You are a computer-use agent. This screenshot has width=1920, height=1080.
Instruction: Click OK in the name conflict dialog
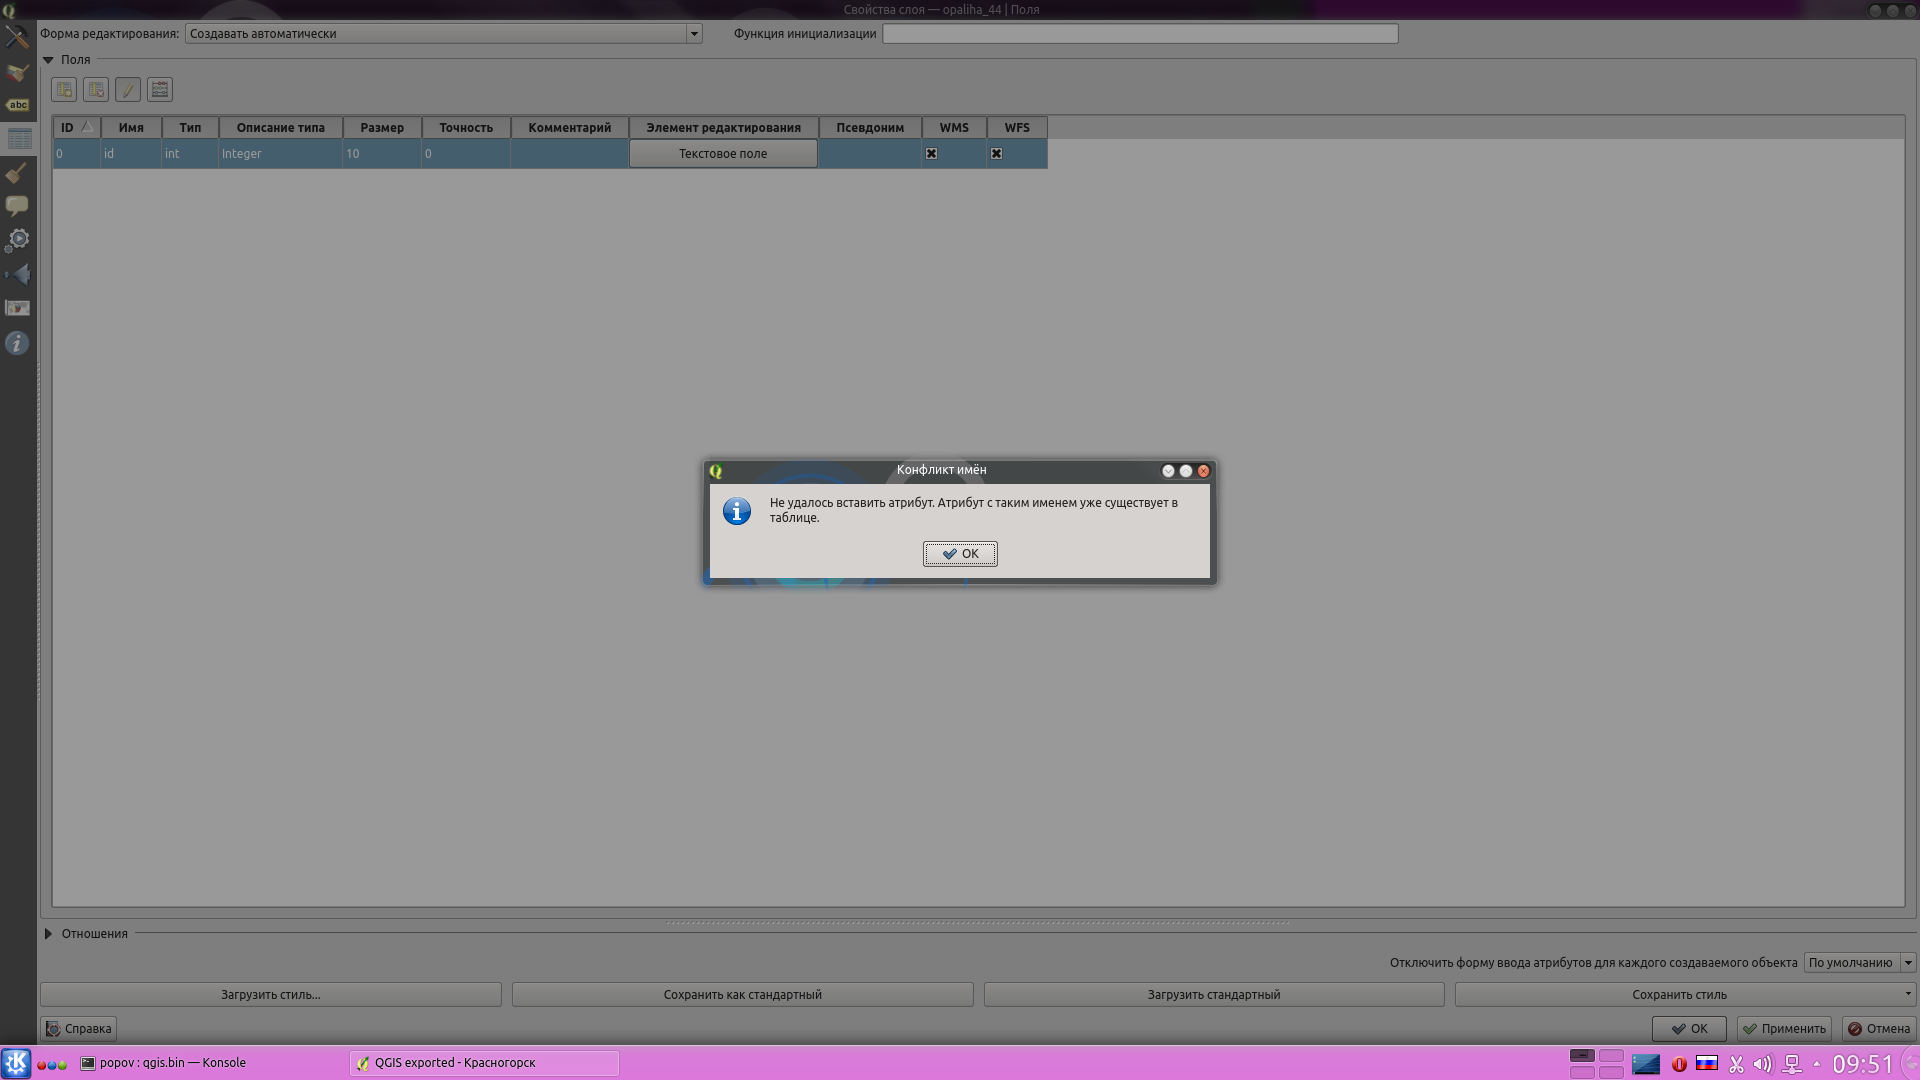959,554
